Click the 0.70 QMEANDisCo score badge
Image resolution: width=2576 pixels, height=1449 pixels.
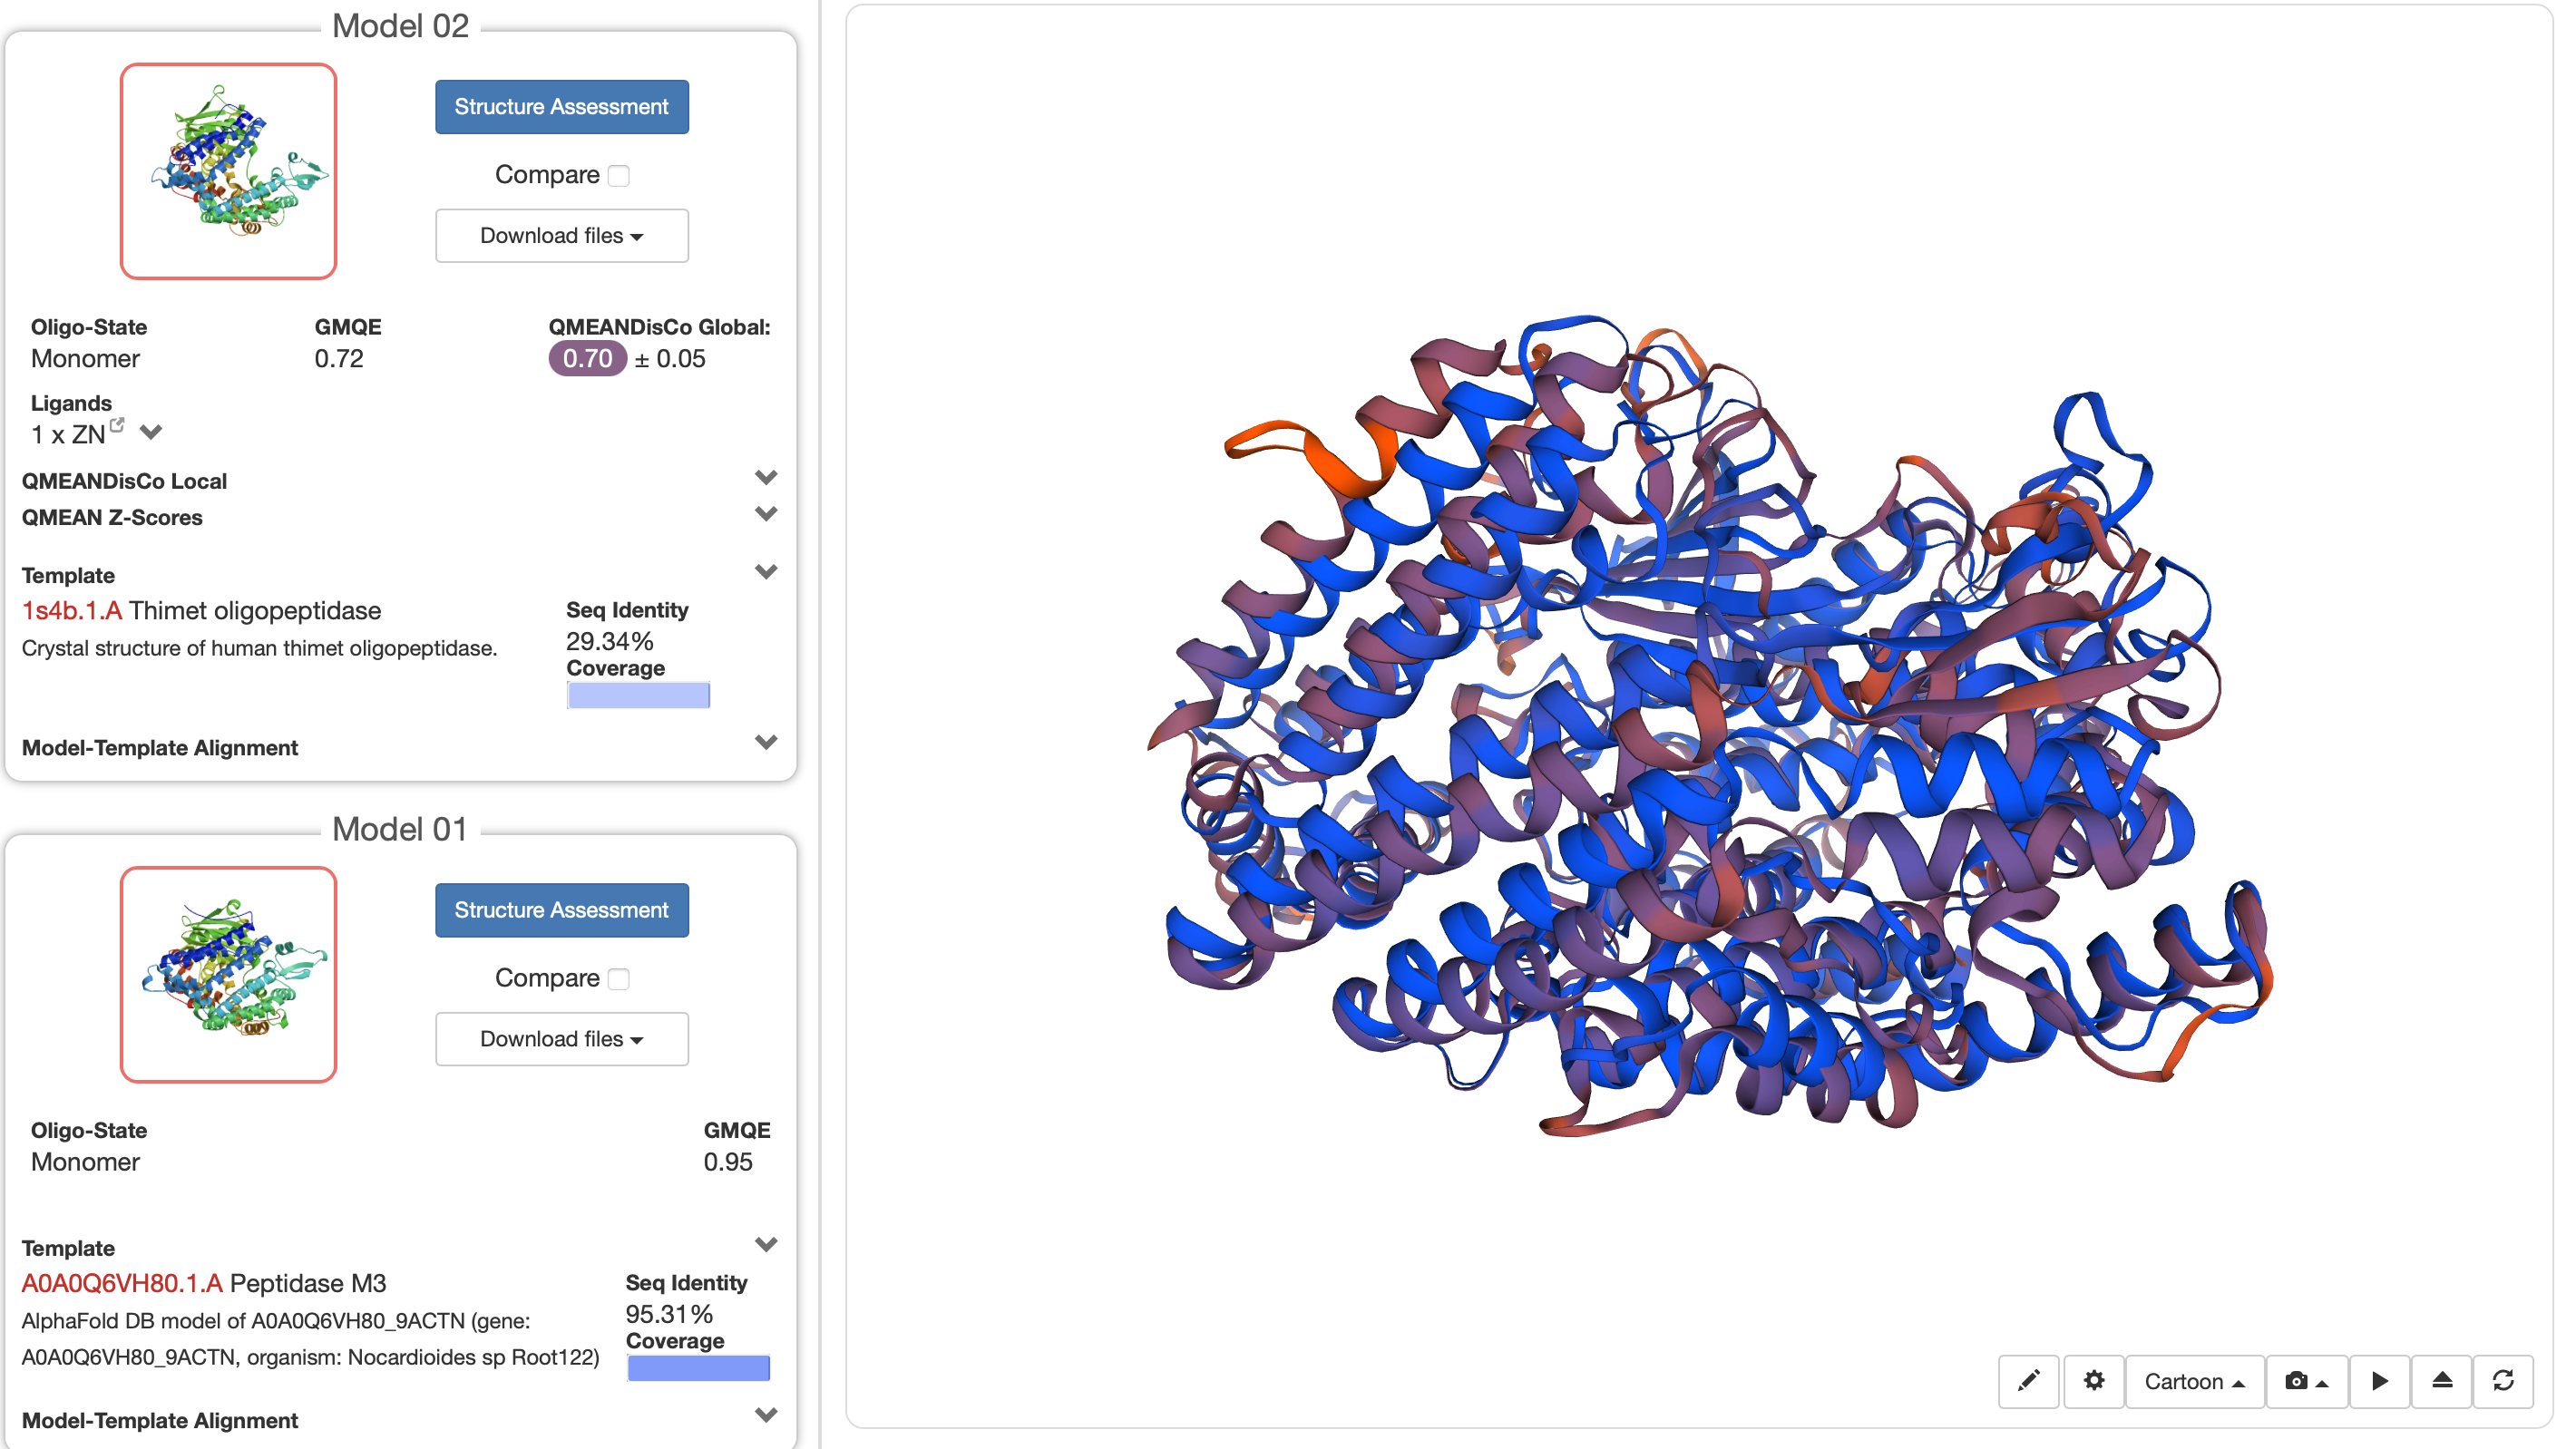point(587,358)
